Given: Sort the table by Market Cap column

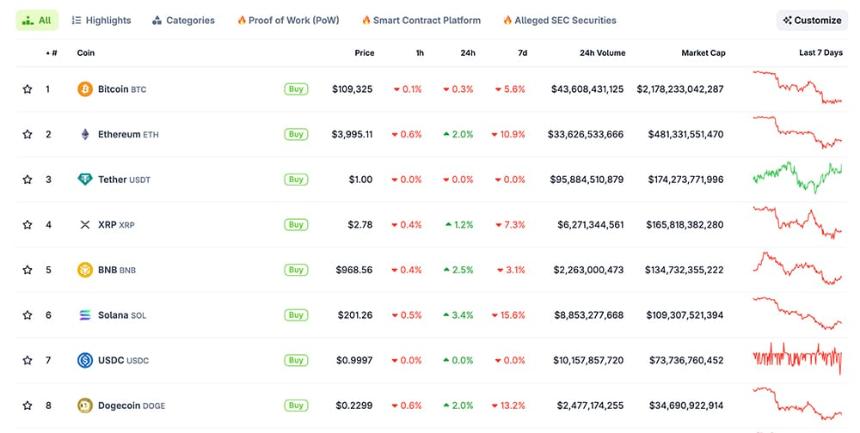Looking at the screenshot, I should click(x=703, y=52).
